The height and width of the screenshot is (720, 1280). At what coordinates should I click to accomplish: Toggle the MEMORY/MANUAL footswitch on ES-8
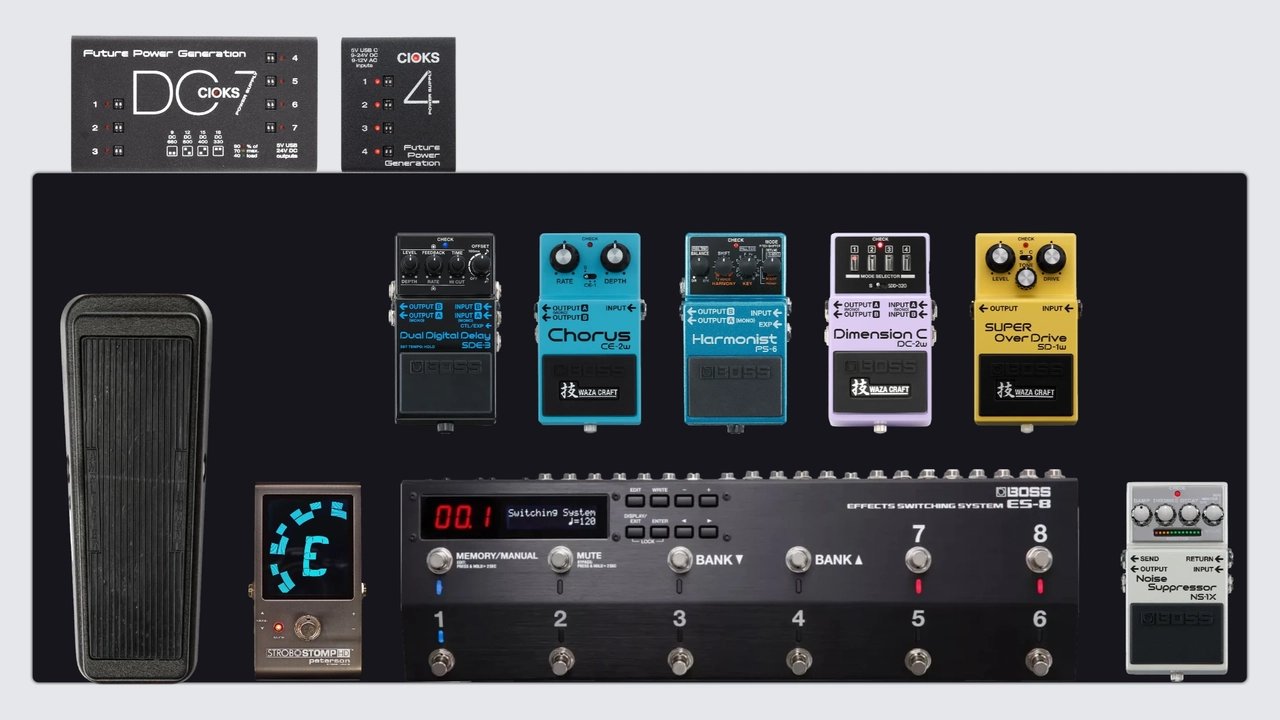point(439,560)
